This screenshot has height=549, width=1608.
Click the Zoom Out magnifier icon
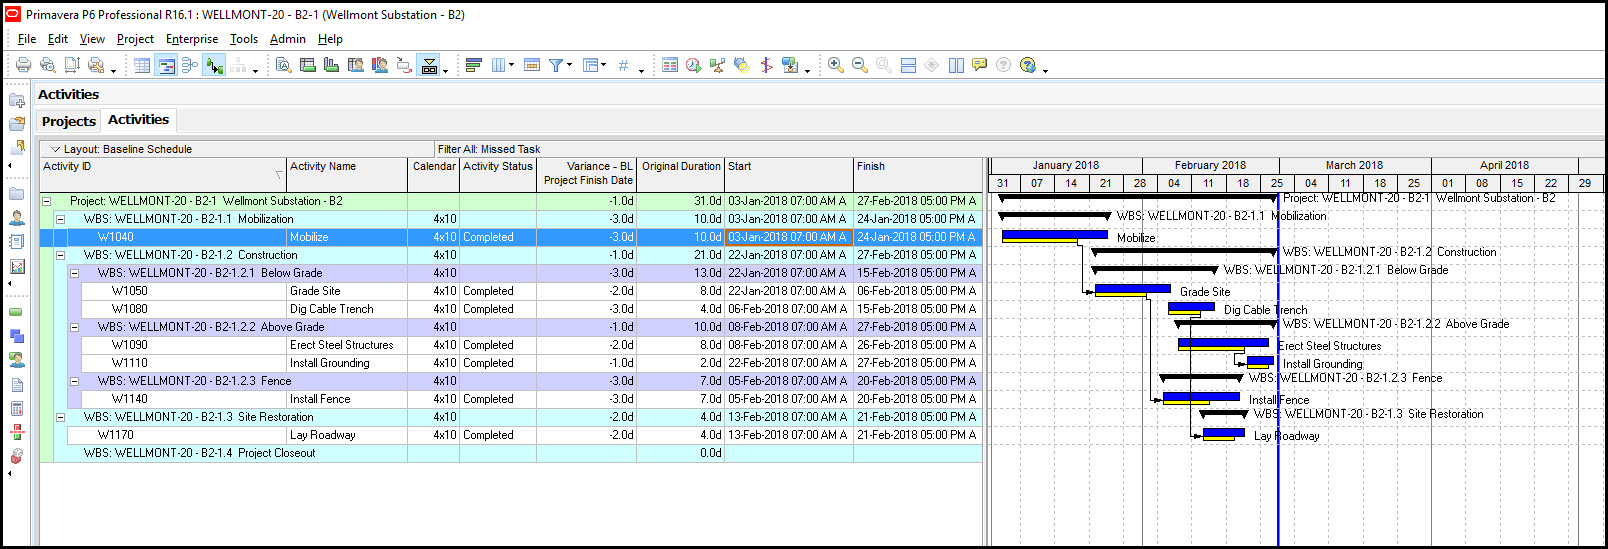coord(860,65)
